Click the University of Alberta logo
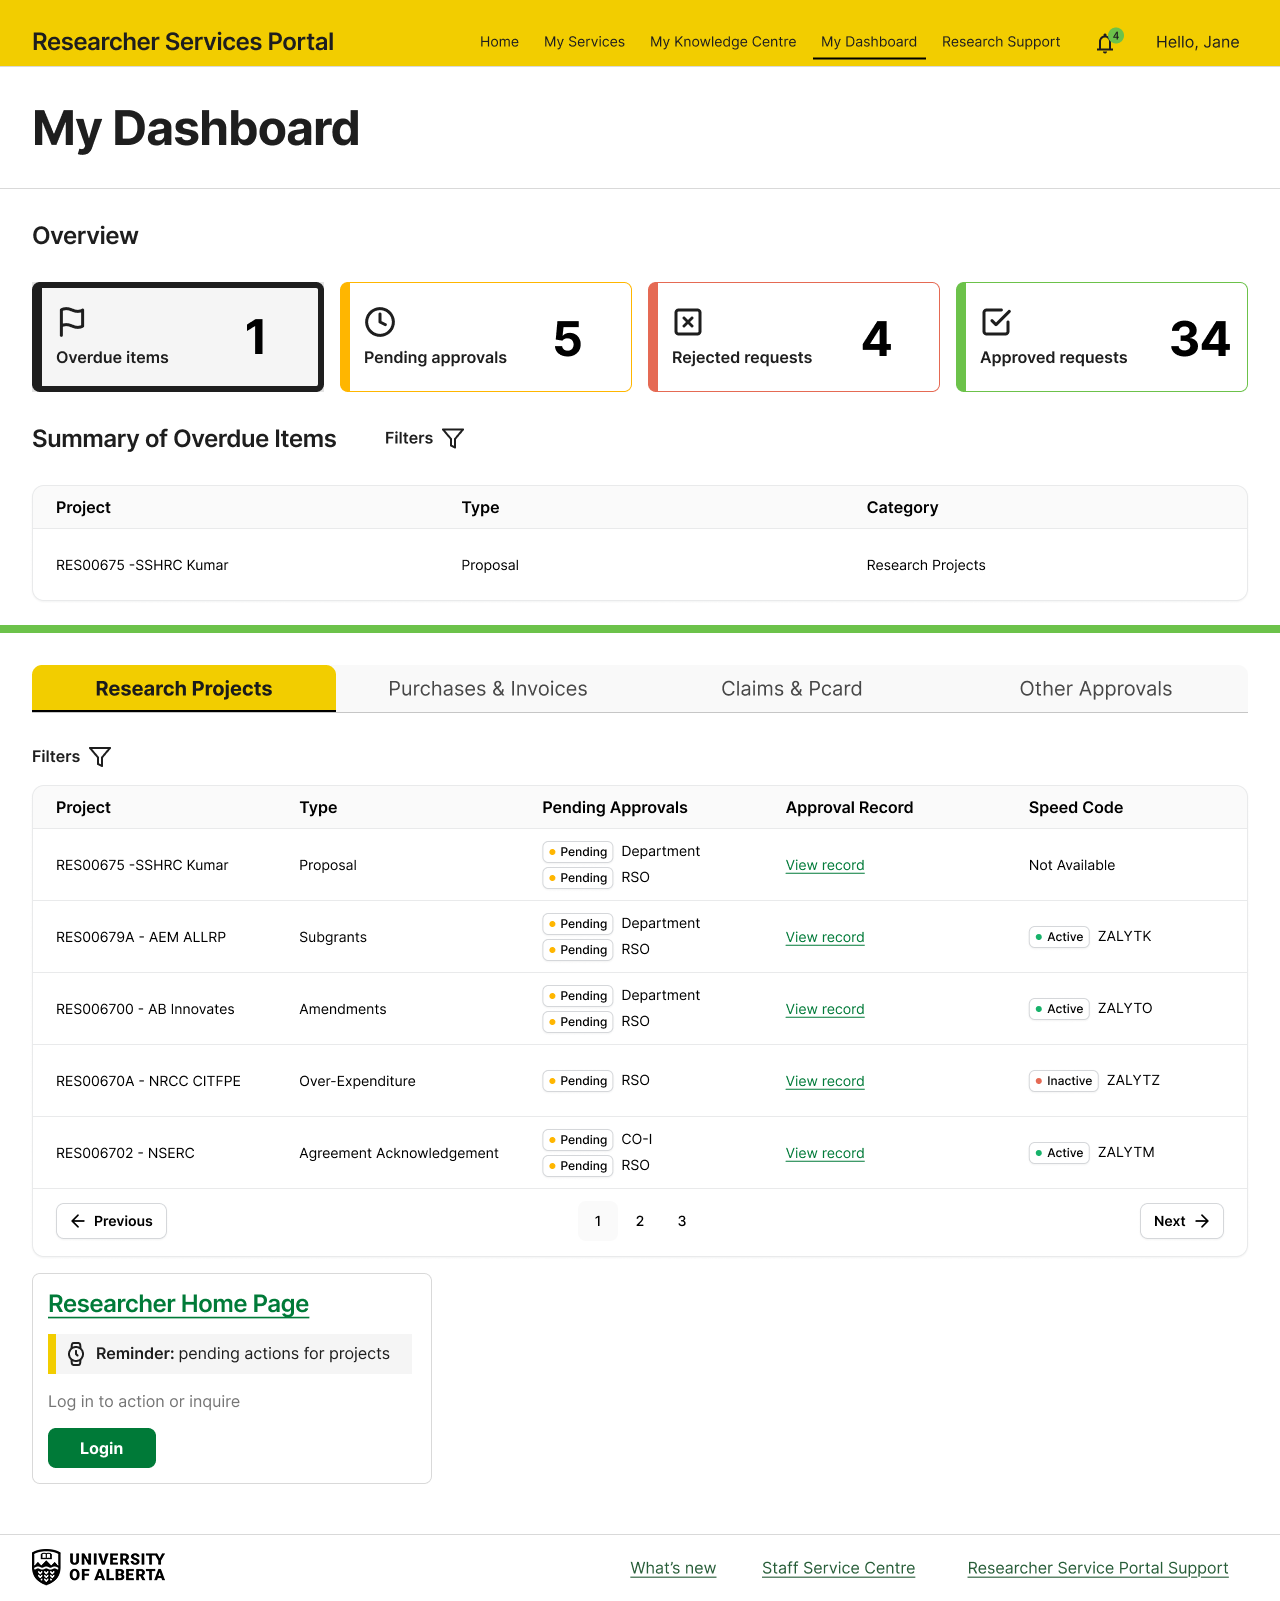The width and height of the screenshot is (1280, 1601). pyautogui.click(x=98, y=1567)
